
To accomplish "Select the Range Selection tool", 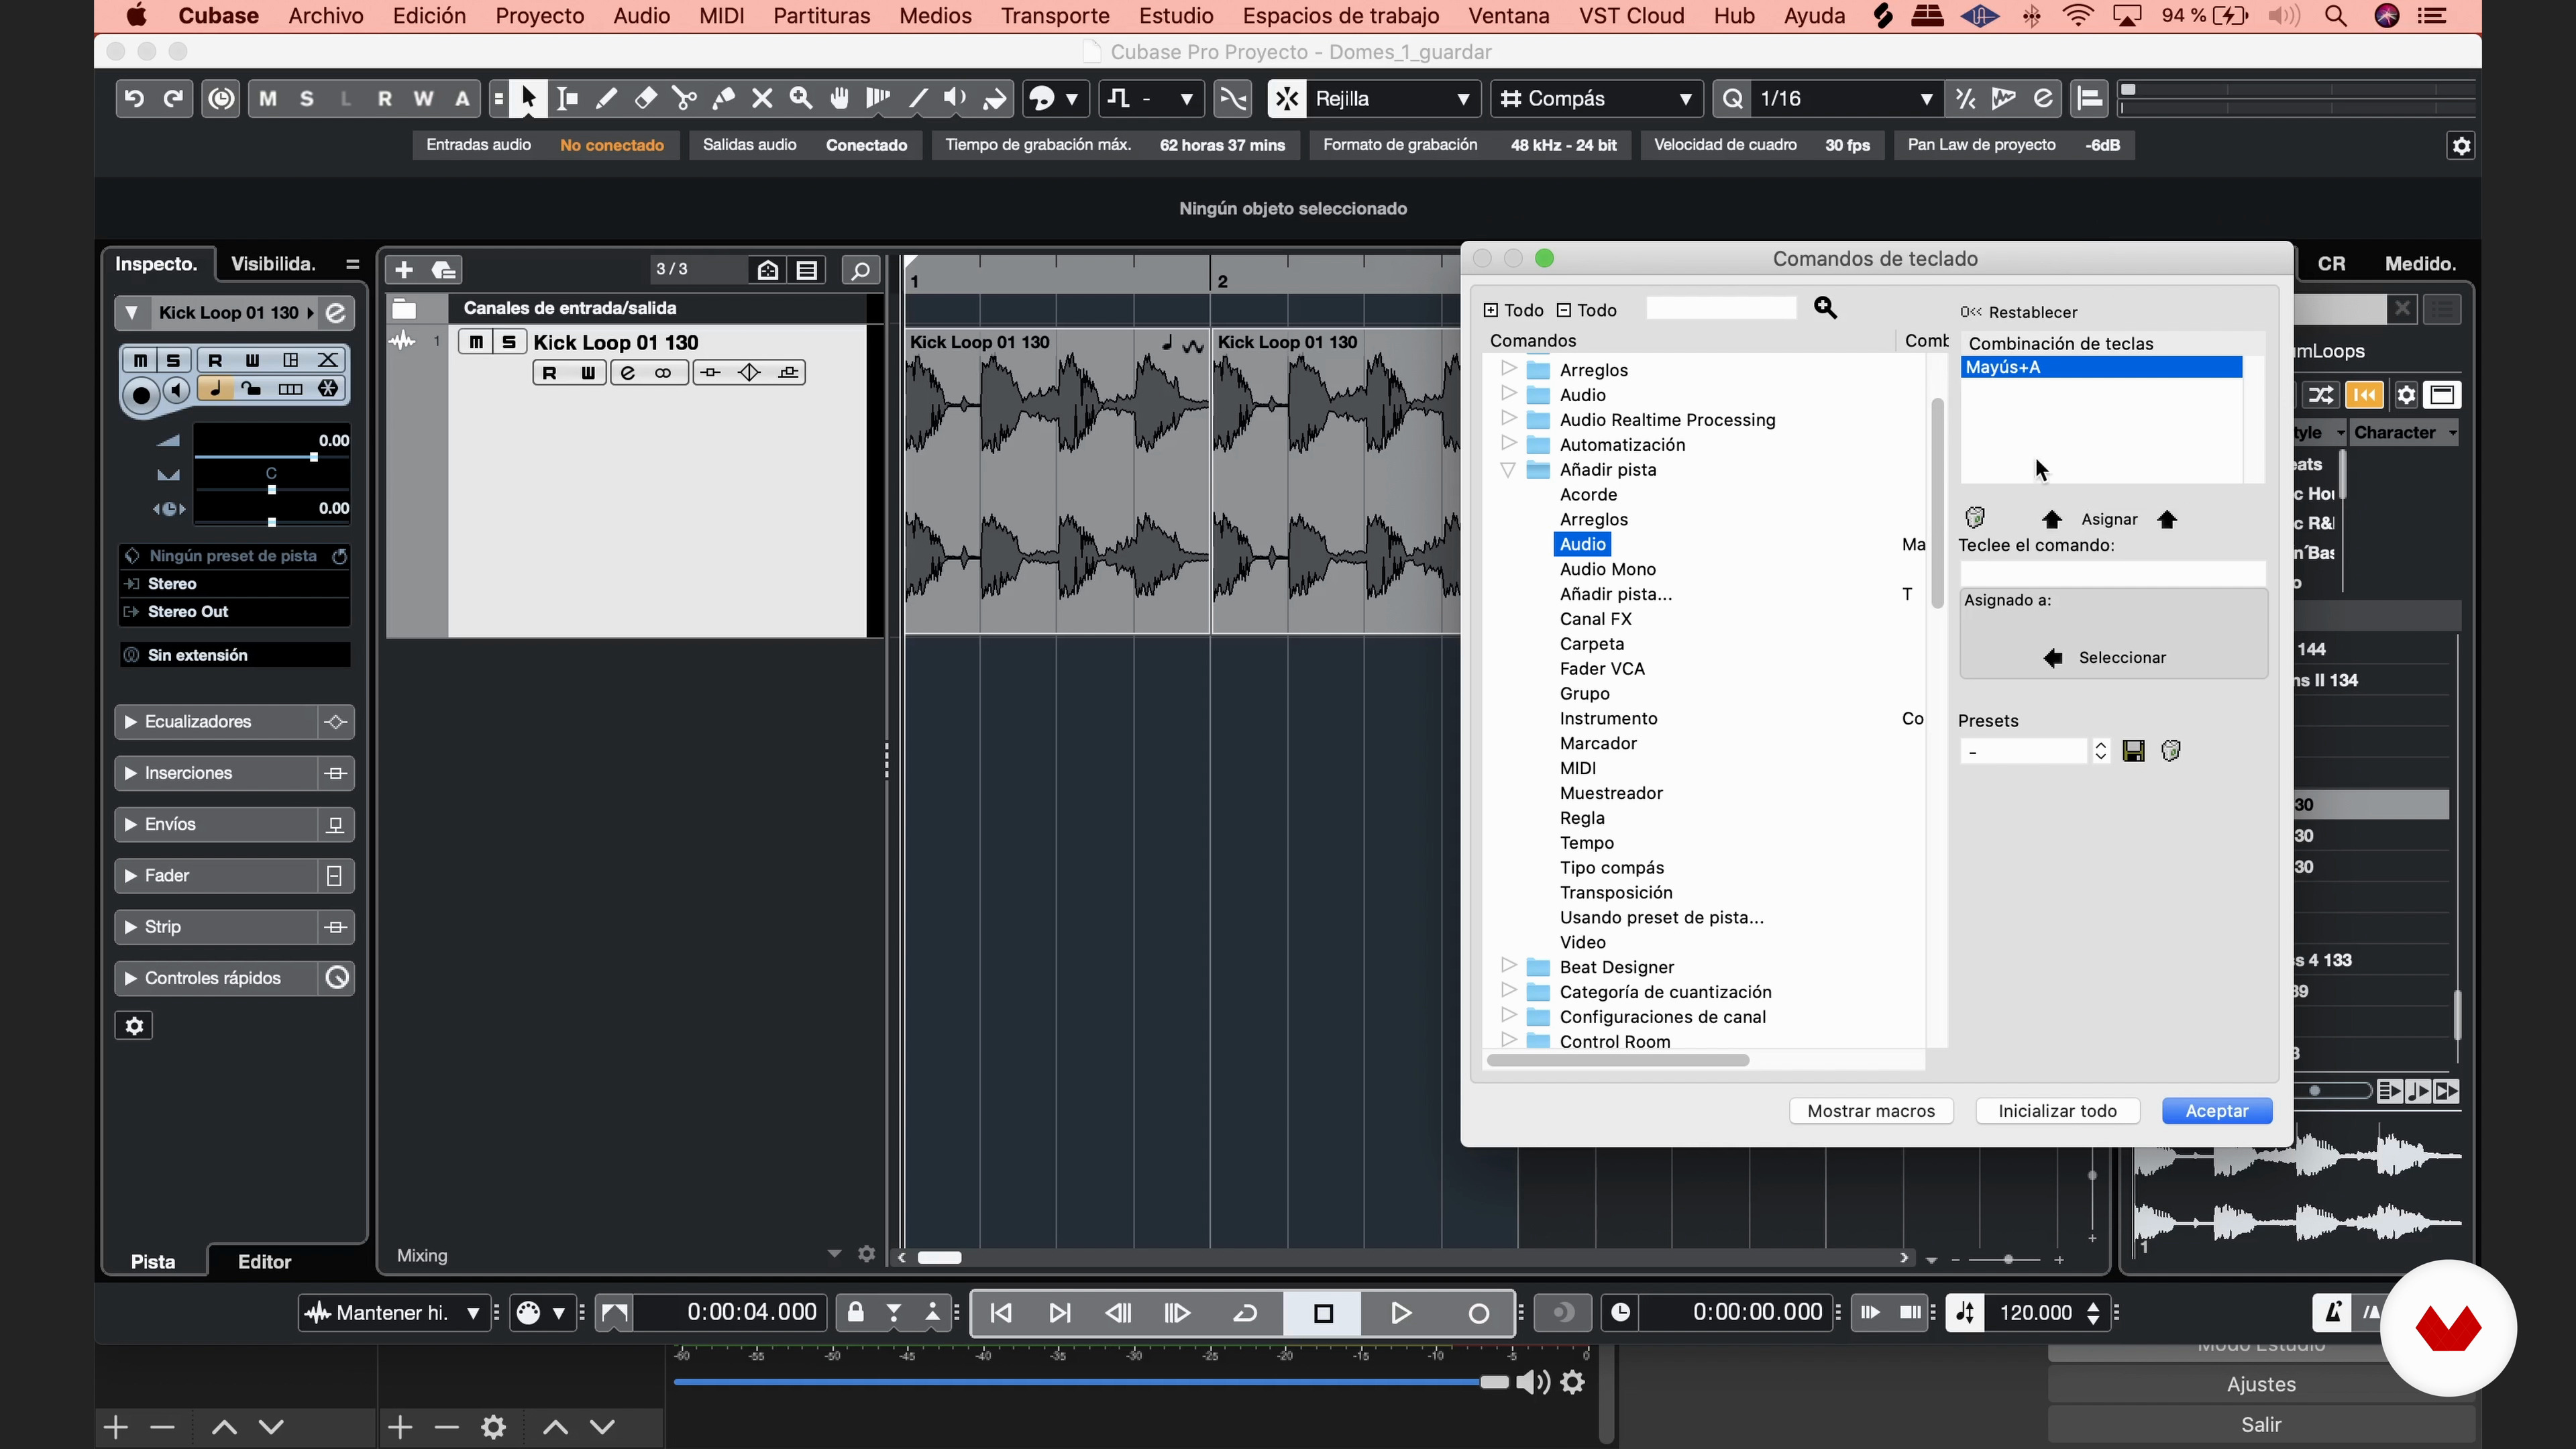I will [567, 98].
